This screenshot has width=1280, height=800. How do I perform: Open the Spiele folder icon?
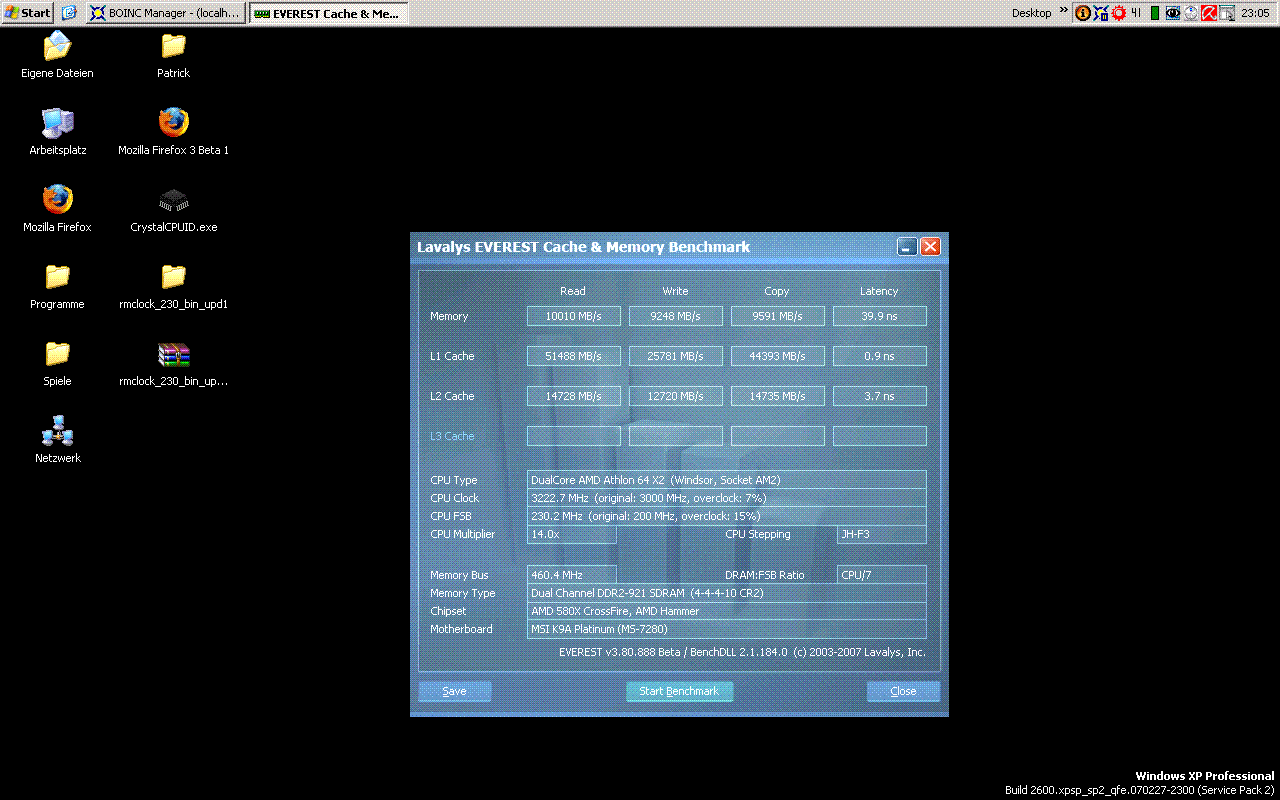tap(57, 354)
